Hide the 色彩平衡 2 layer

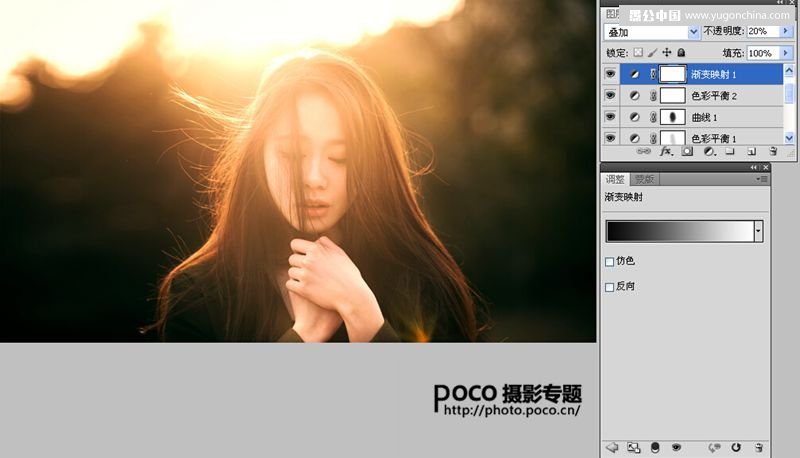(610, 95)
